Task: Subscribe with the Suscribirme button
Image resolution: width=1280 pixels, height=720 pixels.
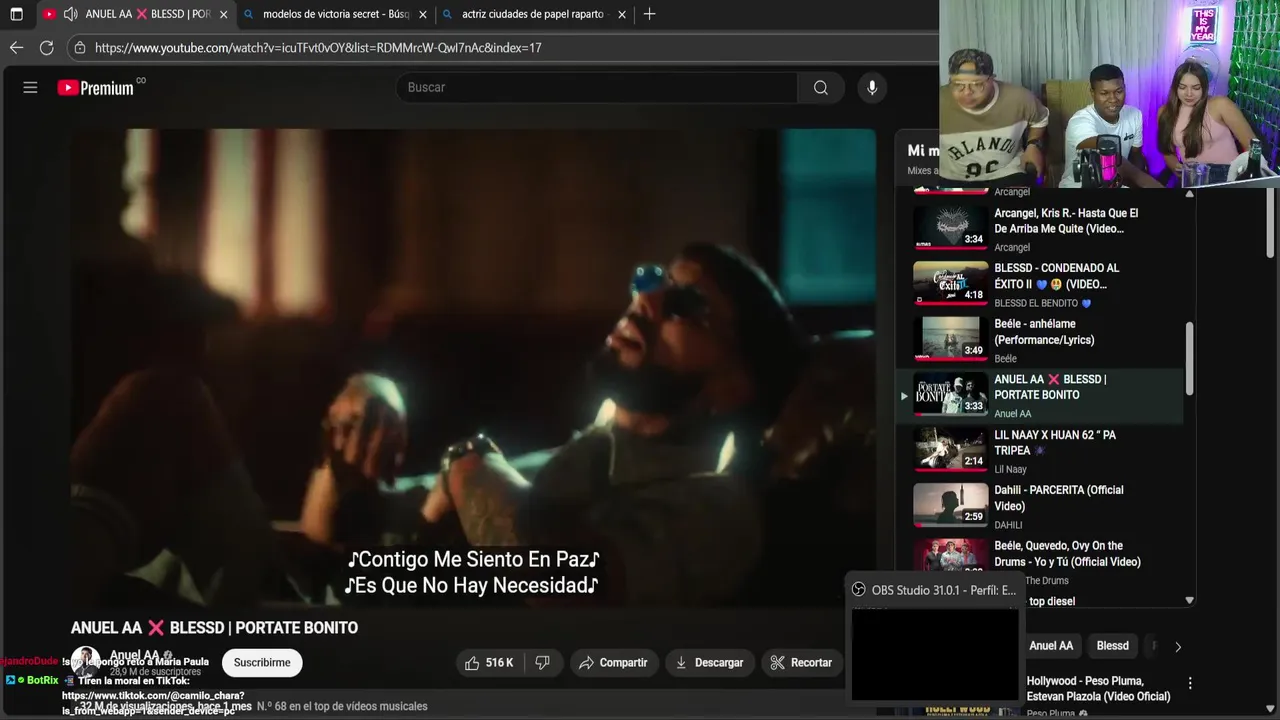Action: point(262,662)
